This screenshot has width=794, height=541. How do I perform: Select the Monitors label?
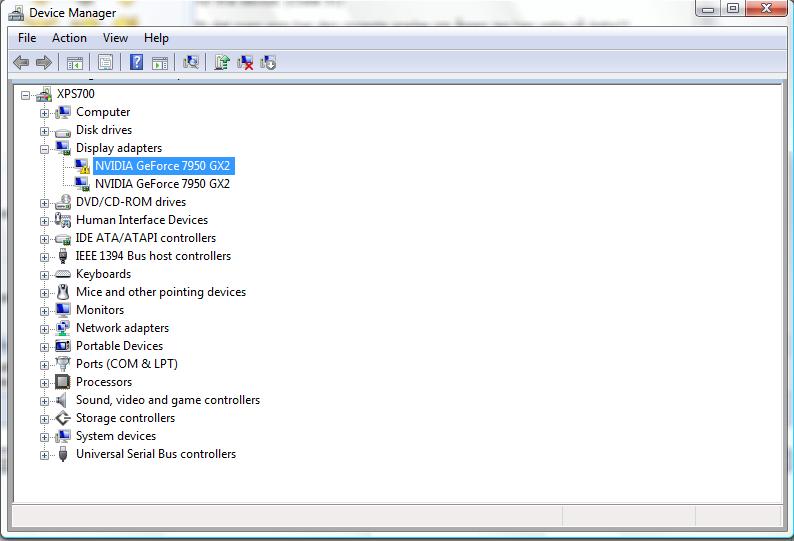point(100,310)
